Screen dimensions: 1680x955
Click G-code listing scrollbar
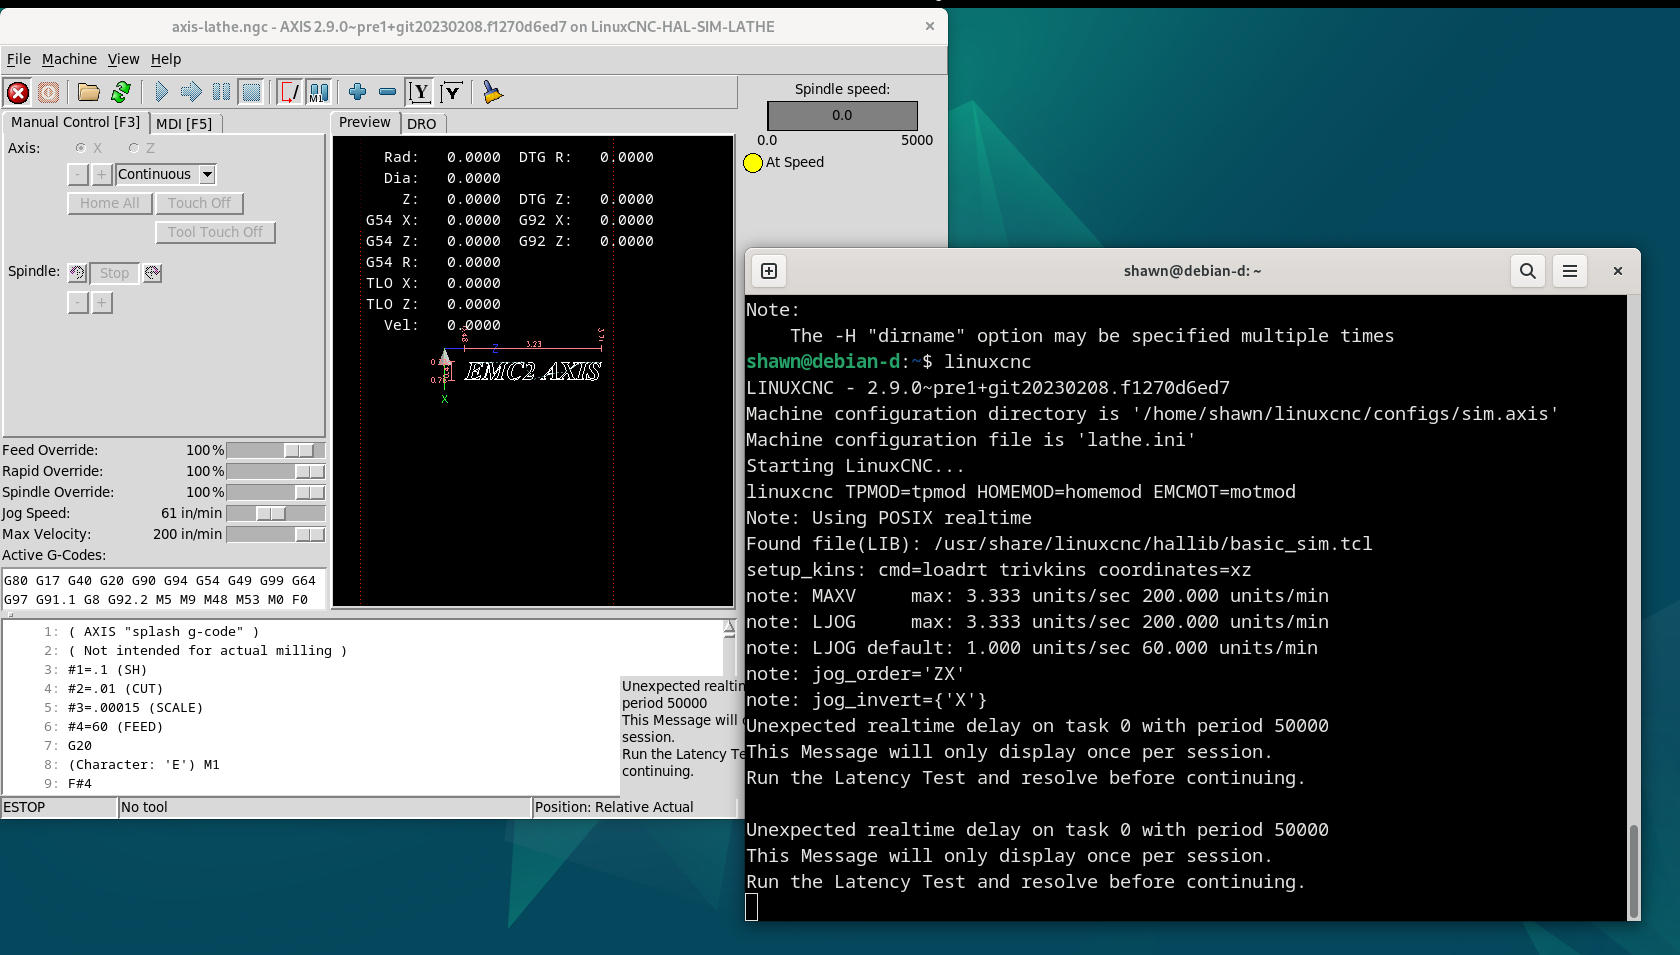(x=729, y=650)
